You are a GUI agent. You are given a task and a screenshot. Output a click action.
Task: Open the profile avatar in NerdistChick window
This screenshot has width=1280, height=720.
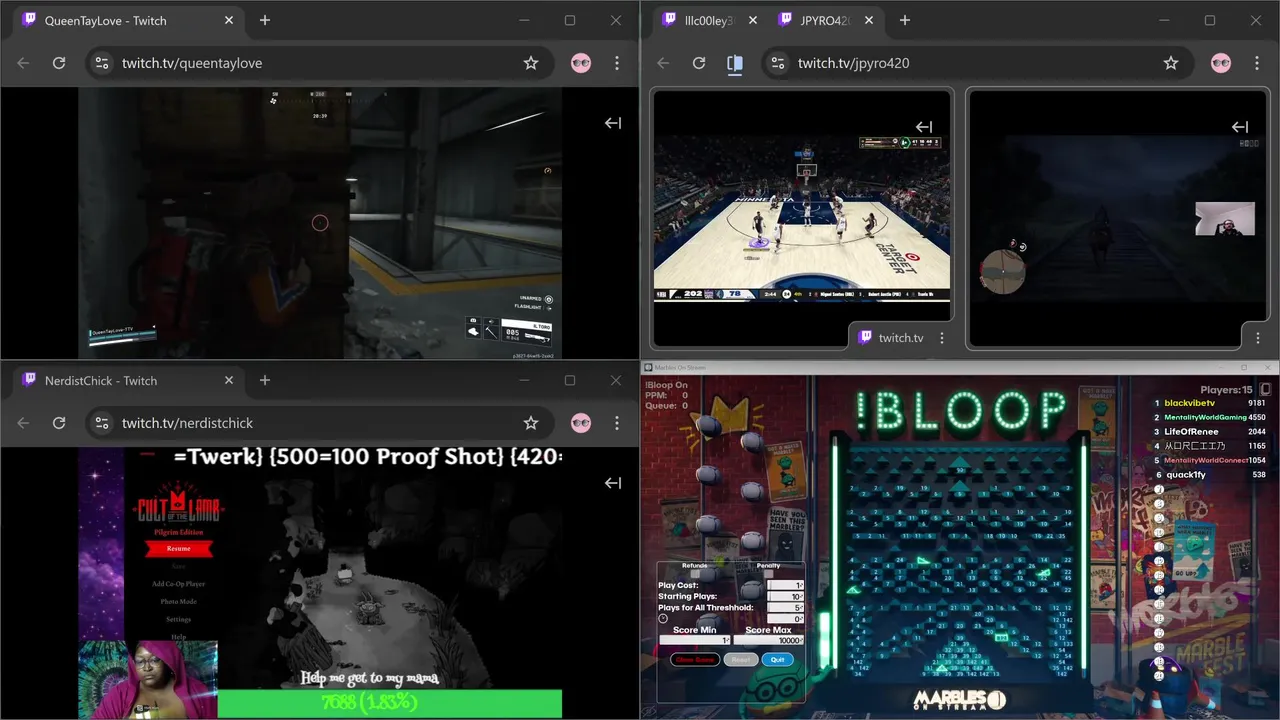(x=581, y=423)
